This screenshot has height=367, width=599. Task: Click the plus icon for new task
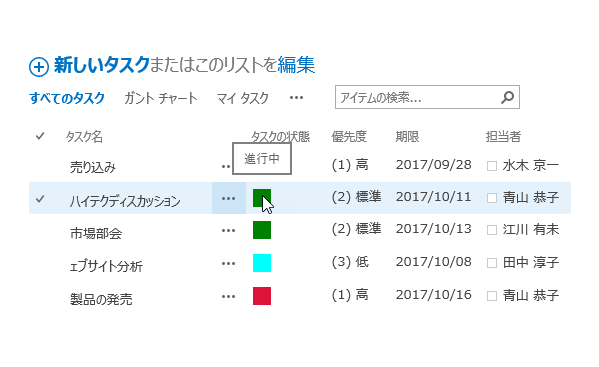click(39, 67)
